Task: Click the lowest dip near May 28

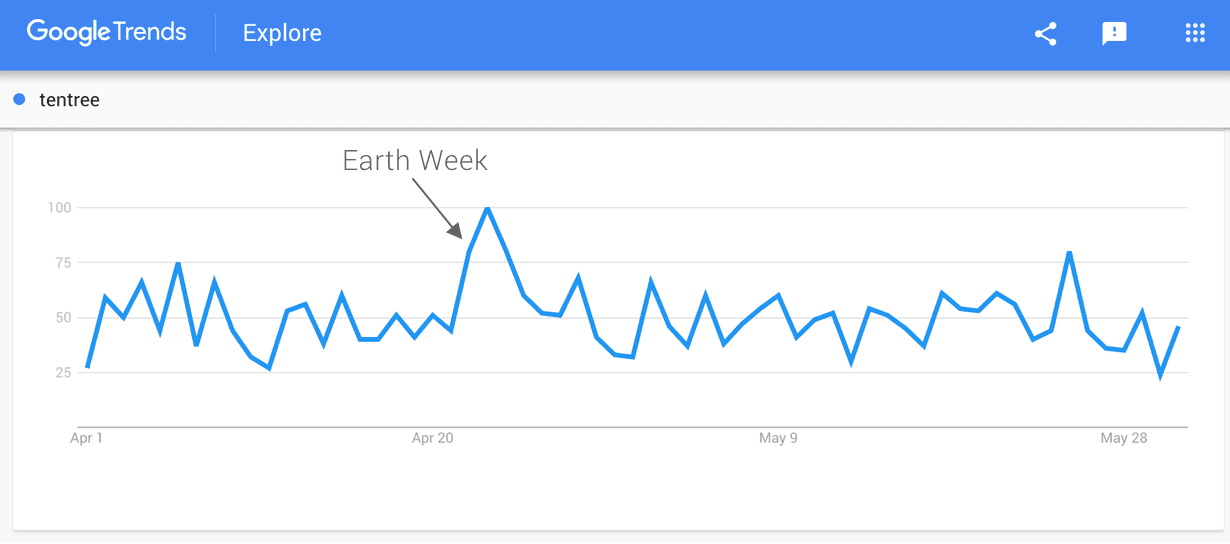Action: pyautogui.click(x=1161, y=376)
